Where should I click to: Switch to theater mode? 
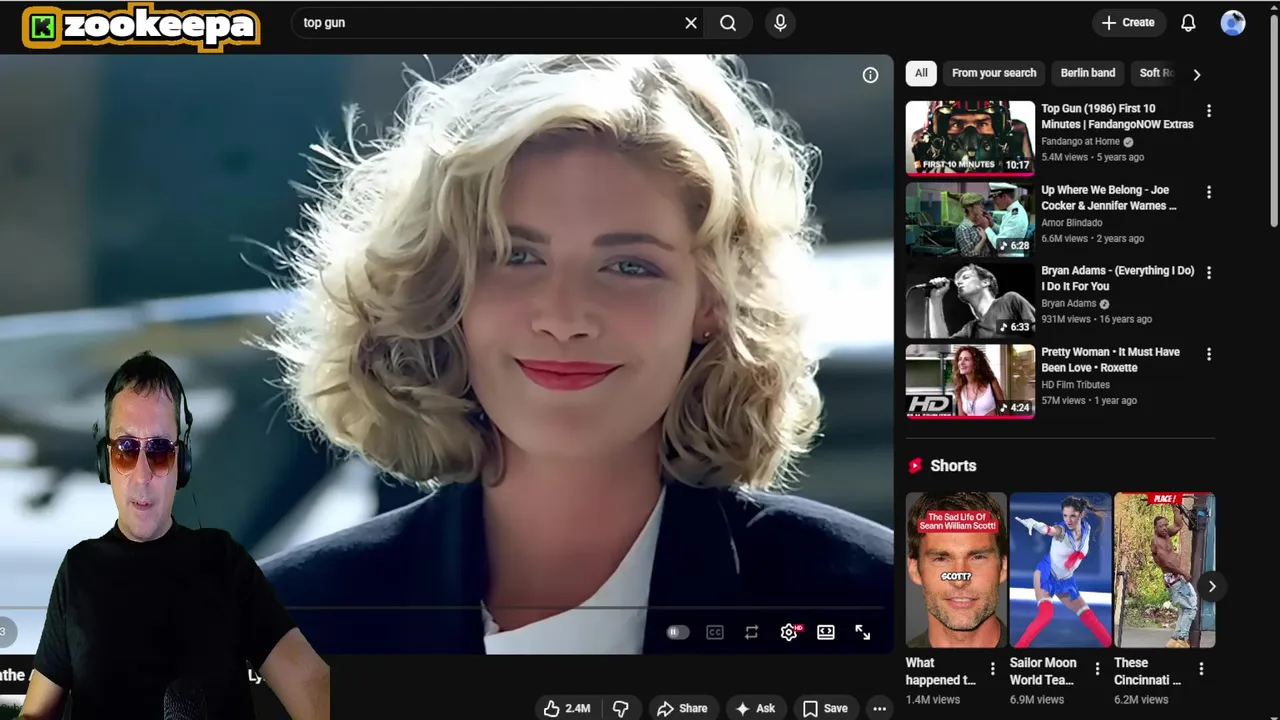coord(826,632)
